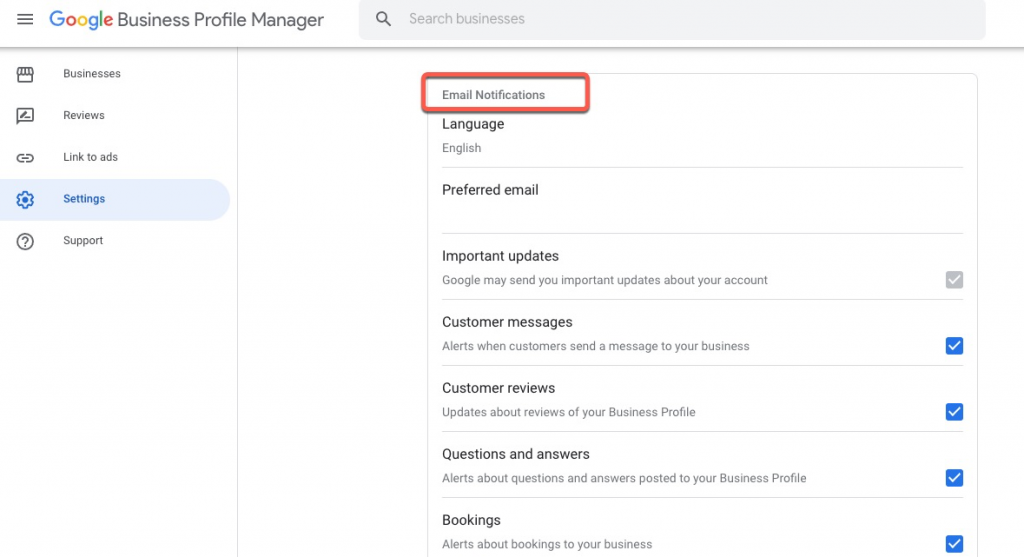The width and height of the screenshot is (1024, 557).
Task: Click the Customer messages label
Action: tap(507, 322)
